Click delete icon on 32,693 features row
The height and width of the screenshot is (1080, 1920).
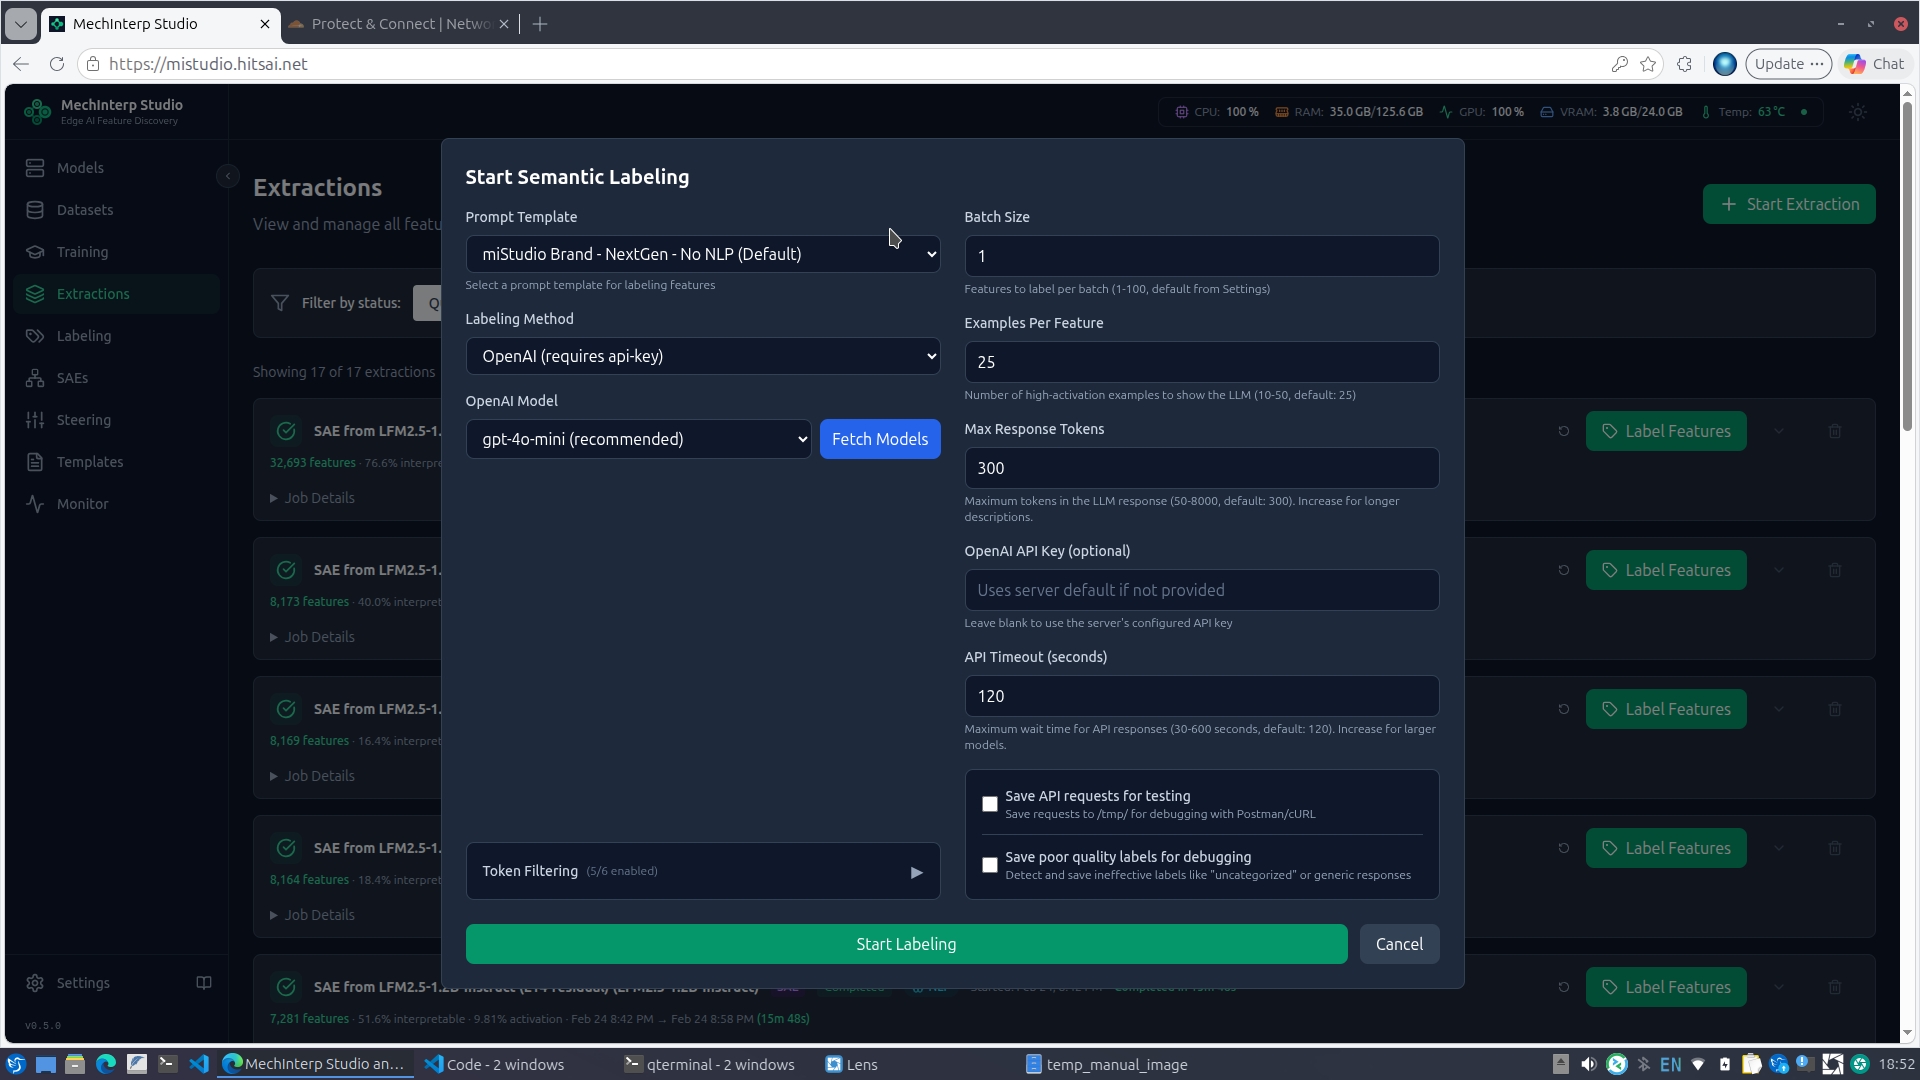(x=1835, y=431)
